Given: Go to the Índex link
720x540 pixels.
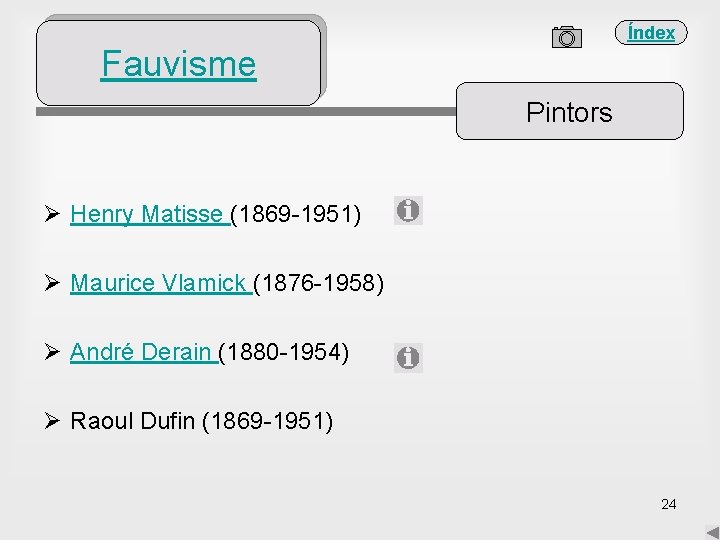Looking at the screenshot, I should (x=651, y=33).
